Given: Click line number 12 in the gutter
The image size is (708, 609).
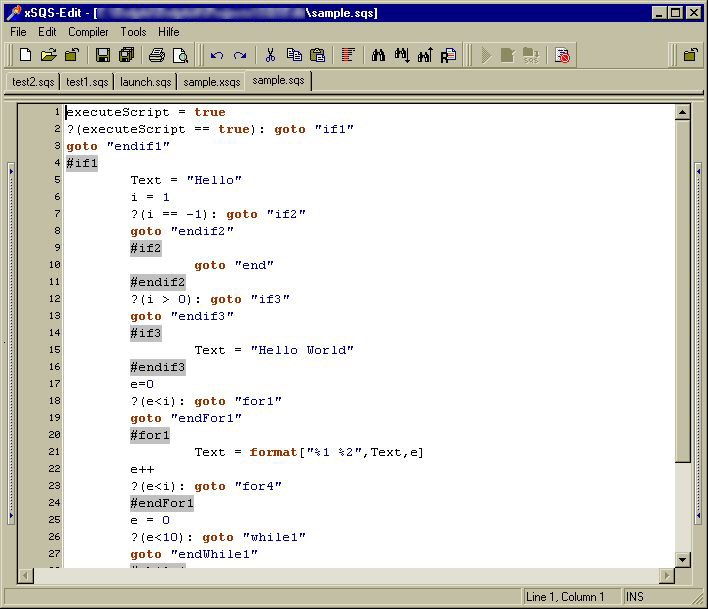Looking at the screenshot, I should point(54,298).
